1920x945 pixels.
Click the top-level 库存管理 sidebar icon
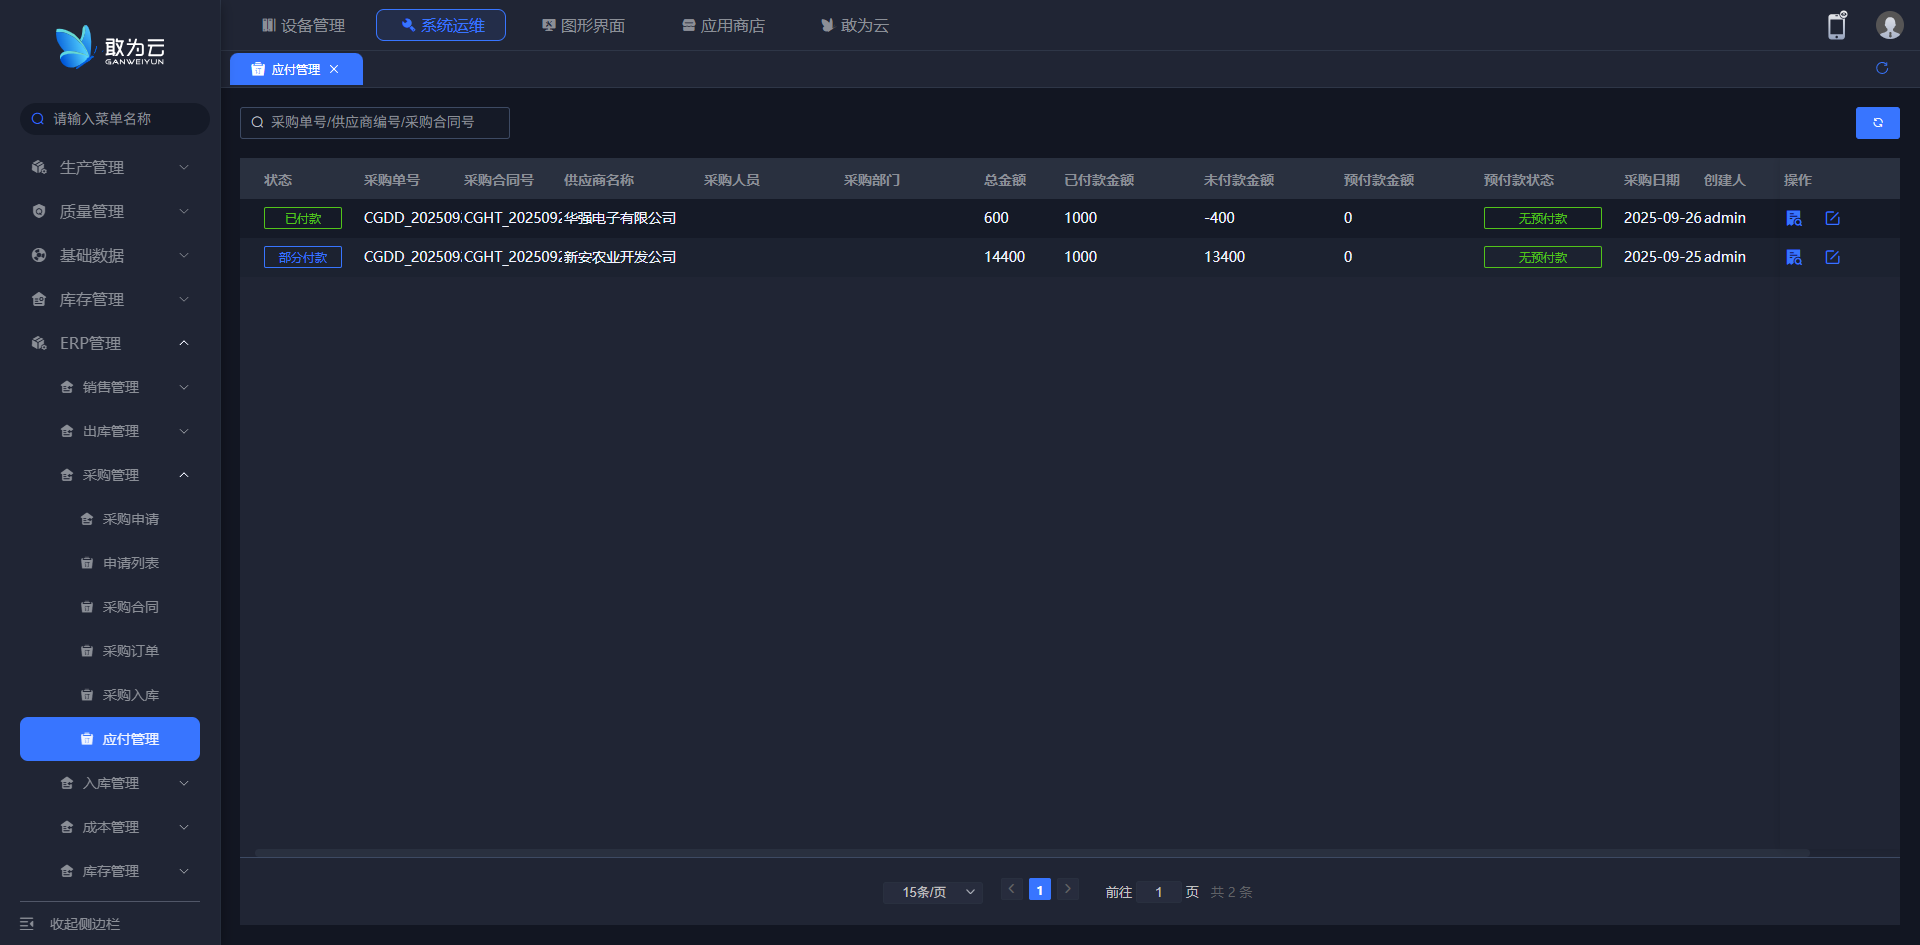coord(39,299)
